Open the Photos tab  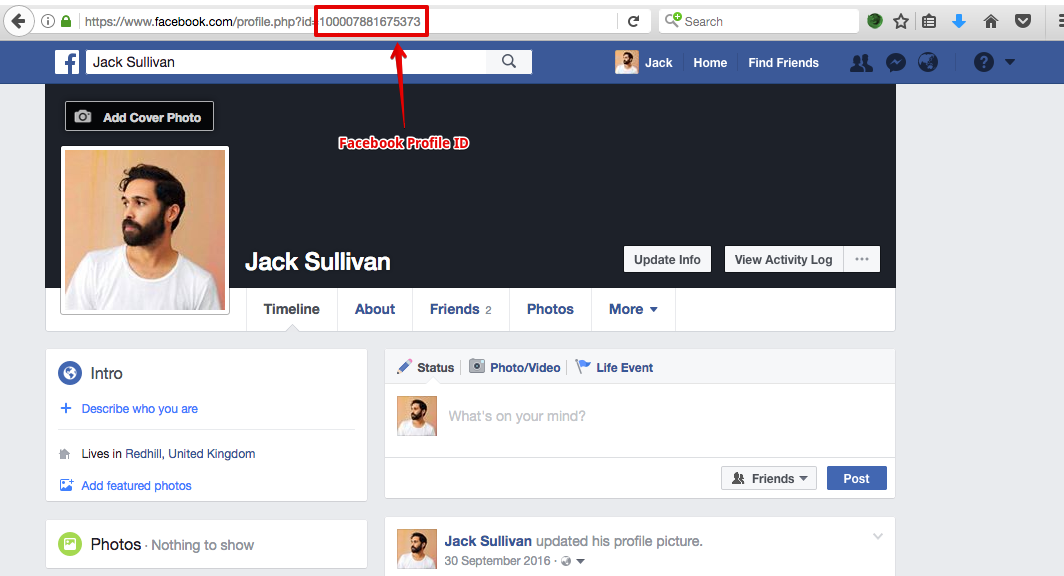click(x=550, y=309)
